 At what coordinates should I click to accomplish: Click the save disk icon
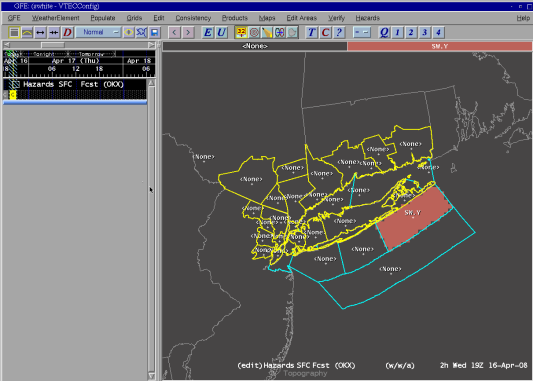tap(155, 32)
